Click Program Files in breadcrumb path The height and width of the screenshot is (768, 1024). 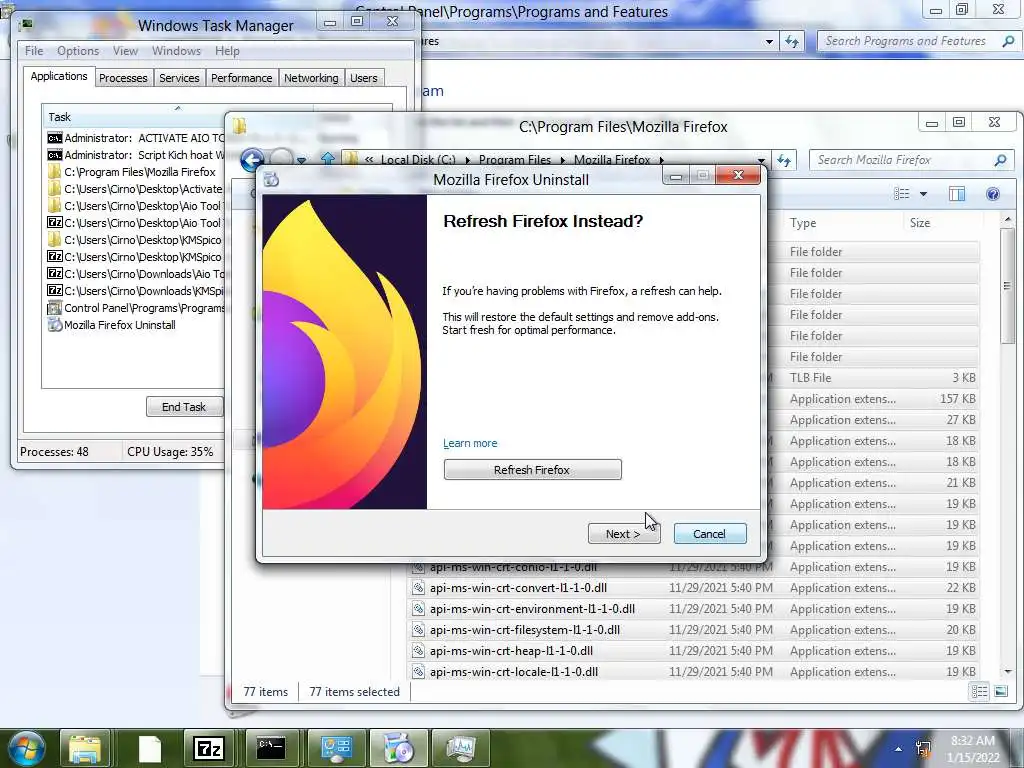515,160
